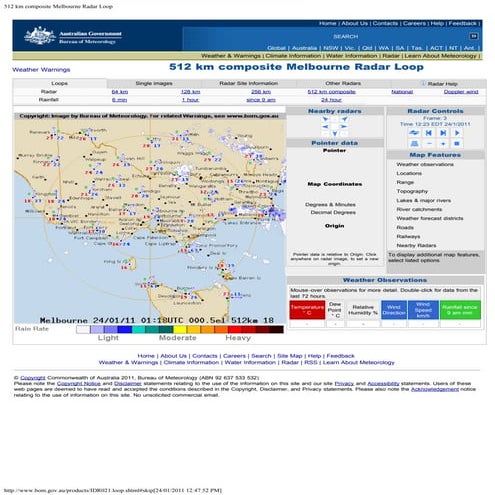
Task: Switch to the Loops tab
Action: pyautogui.click(x=60, y=83)
